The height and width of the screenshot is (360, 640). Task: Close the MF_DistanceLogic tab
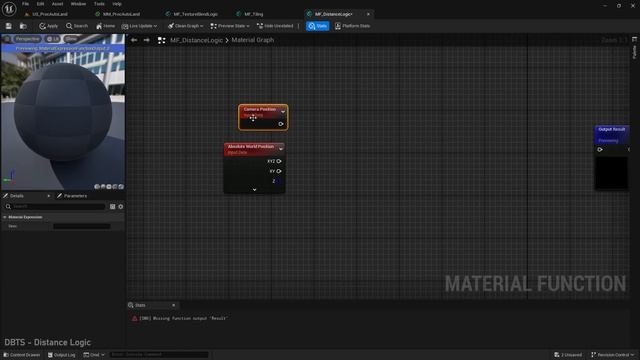click(x=368, y=14)
